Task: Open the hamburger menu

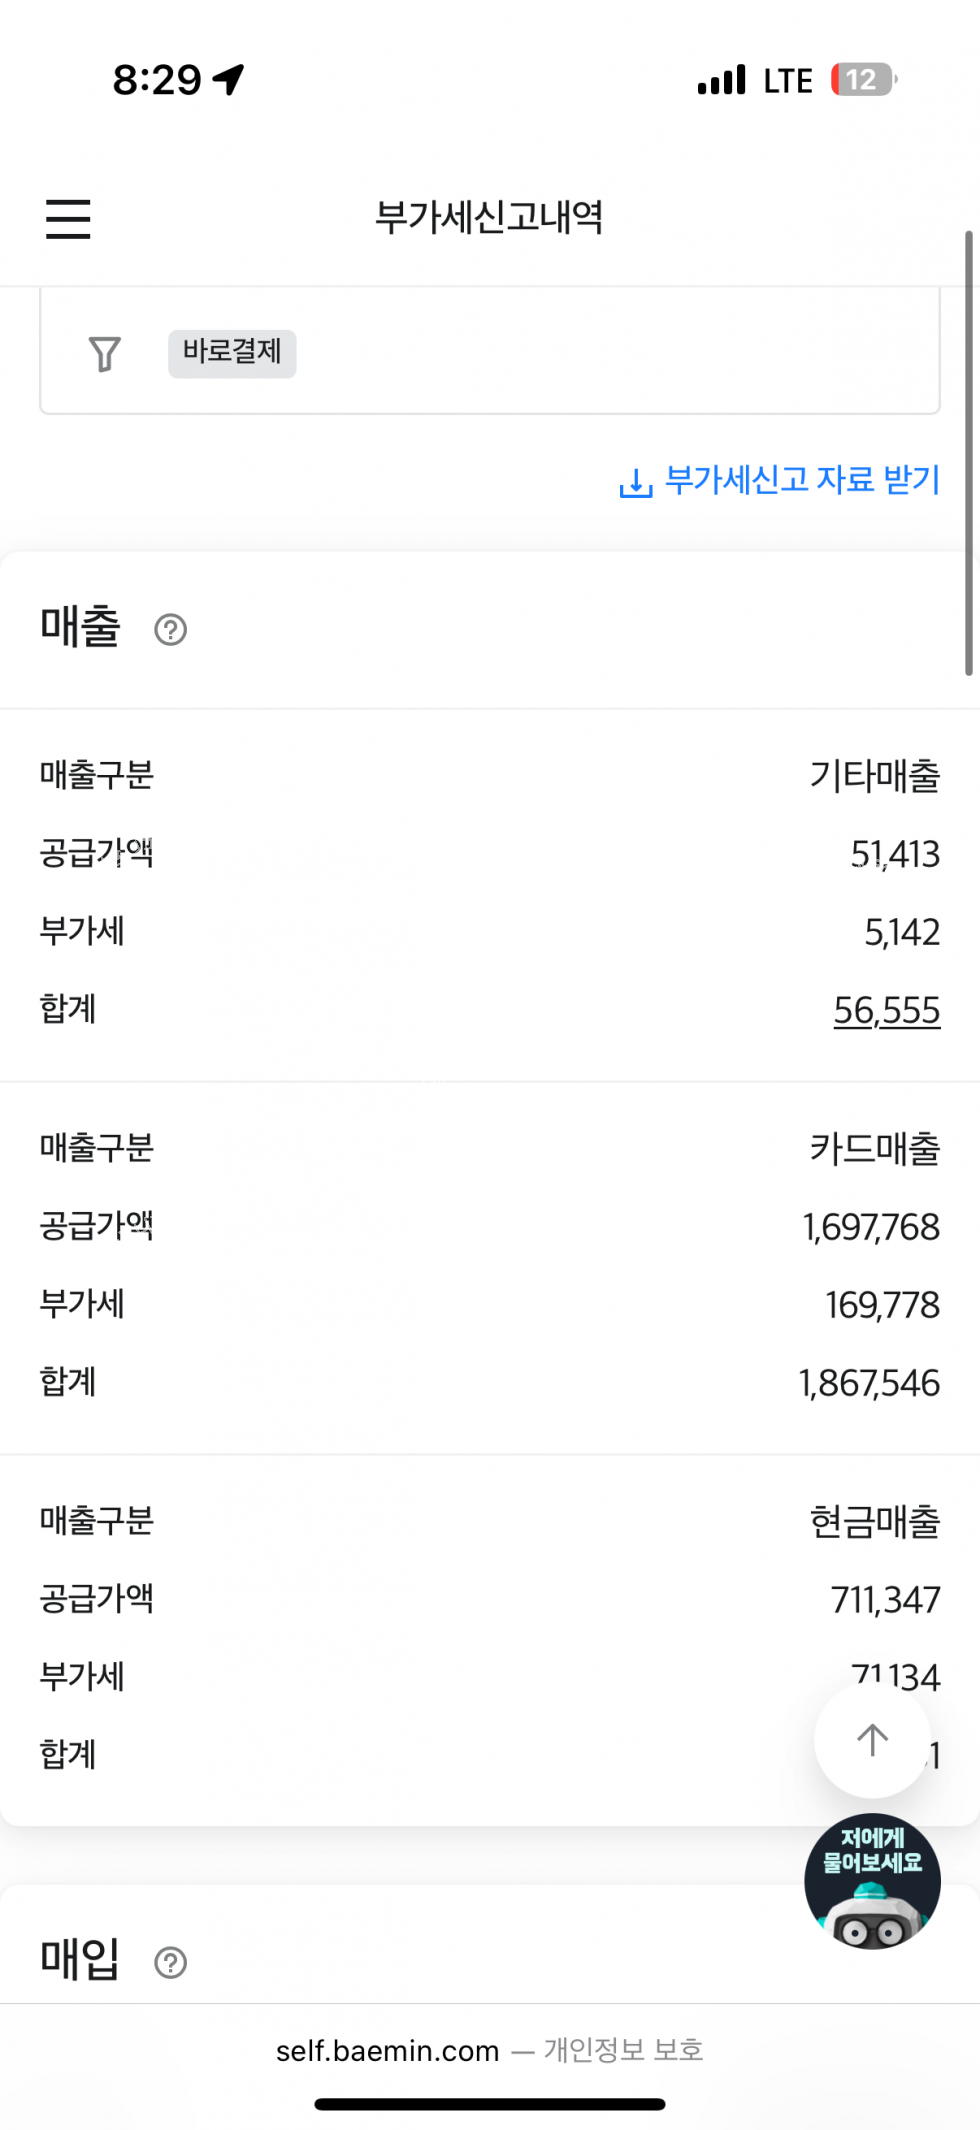Action: pyautogui.click(x=68, y=218)
